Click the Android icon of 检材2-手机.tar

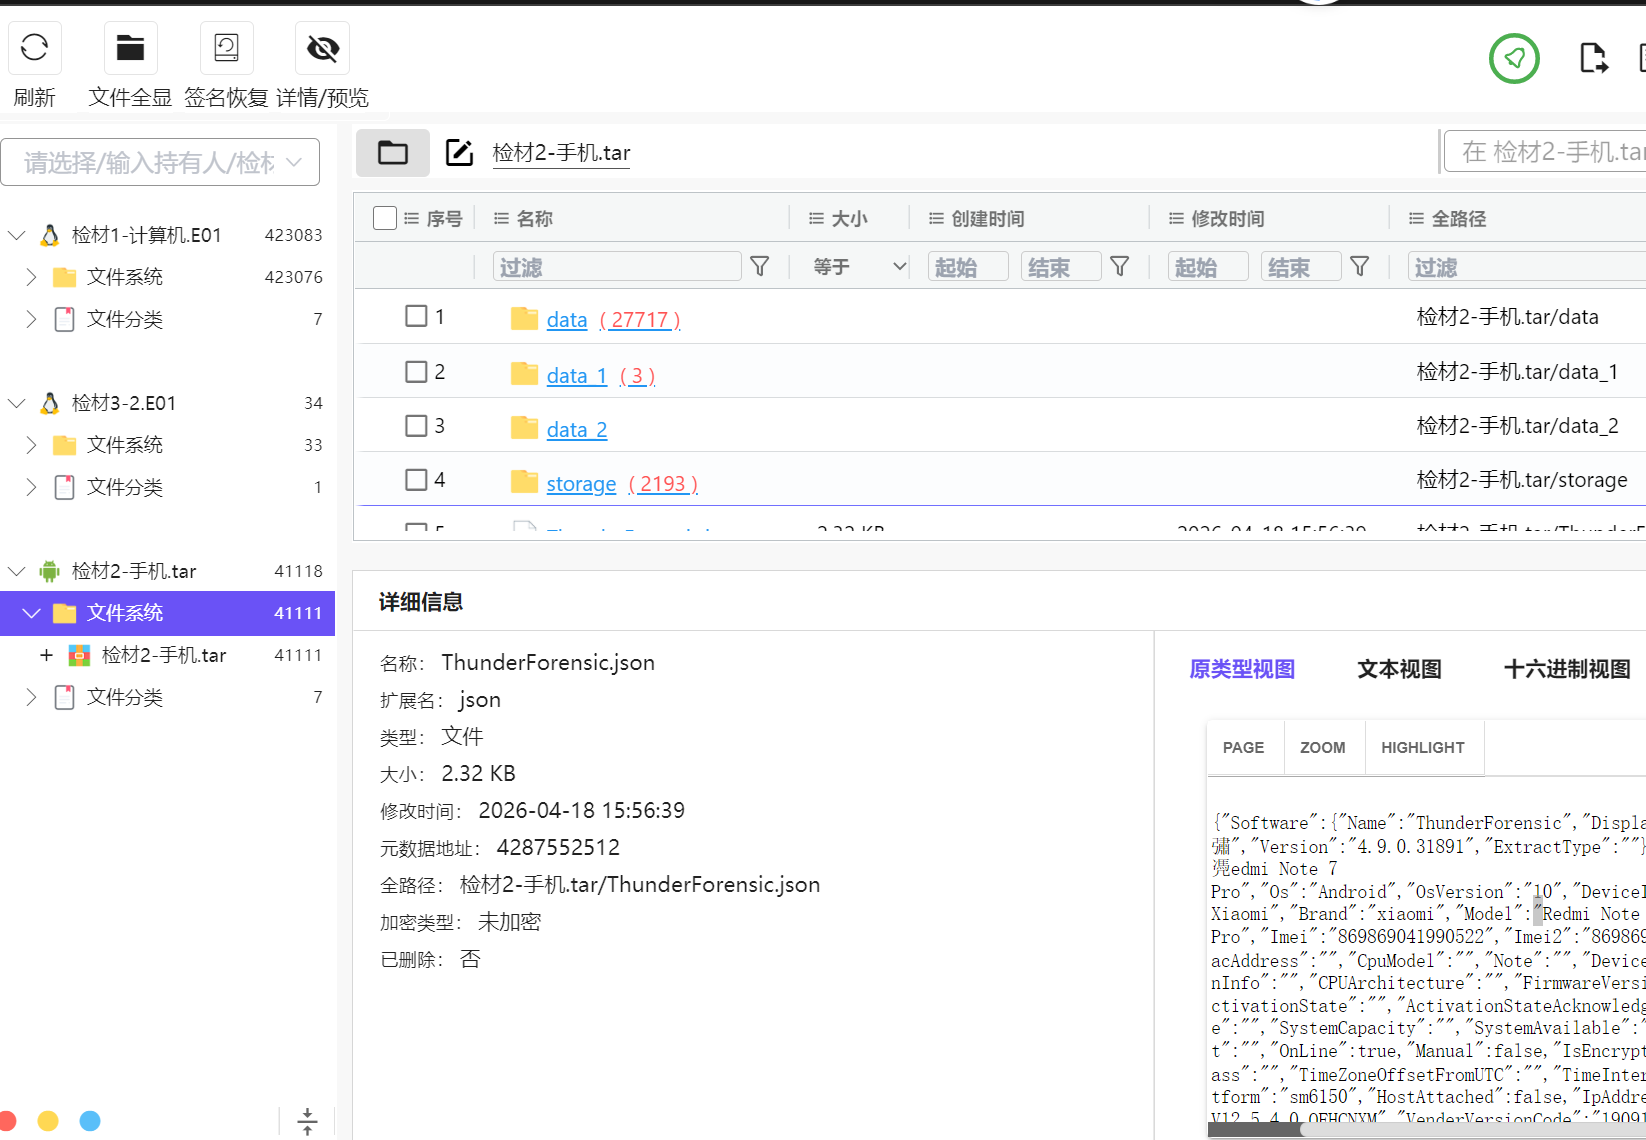[x=49, y=571]
